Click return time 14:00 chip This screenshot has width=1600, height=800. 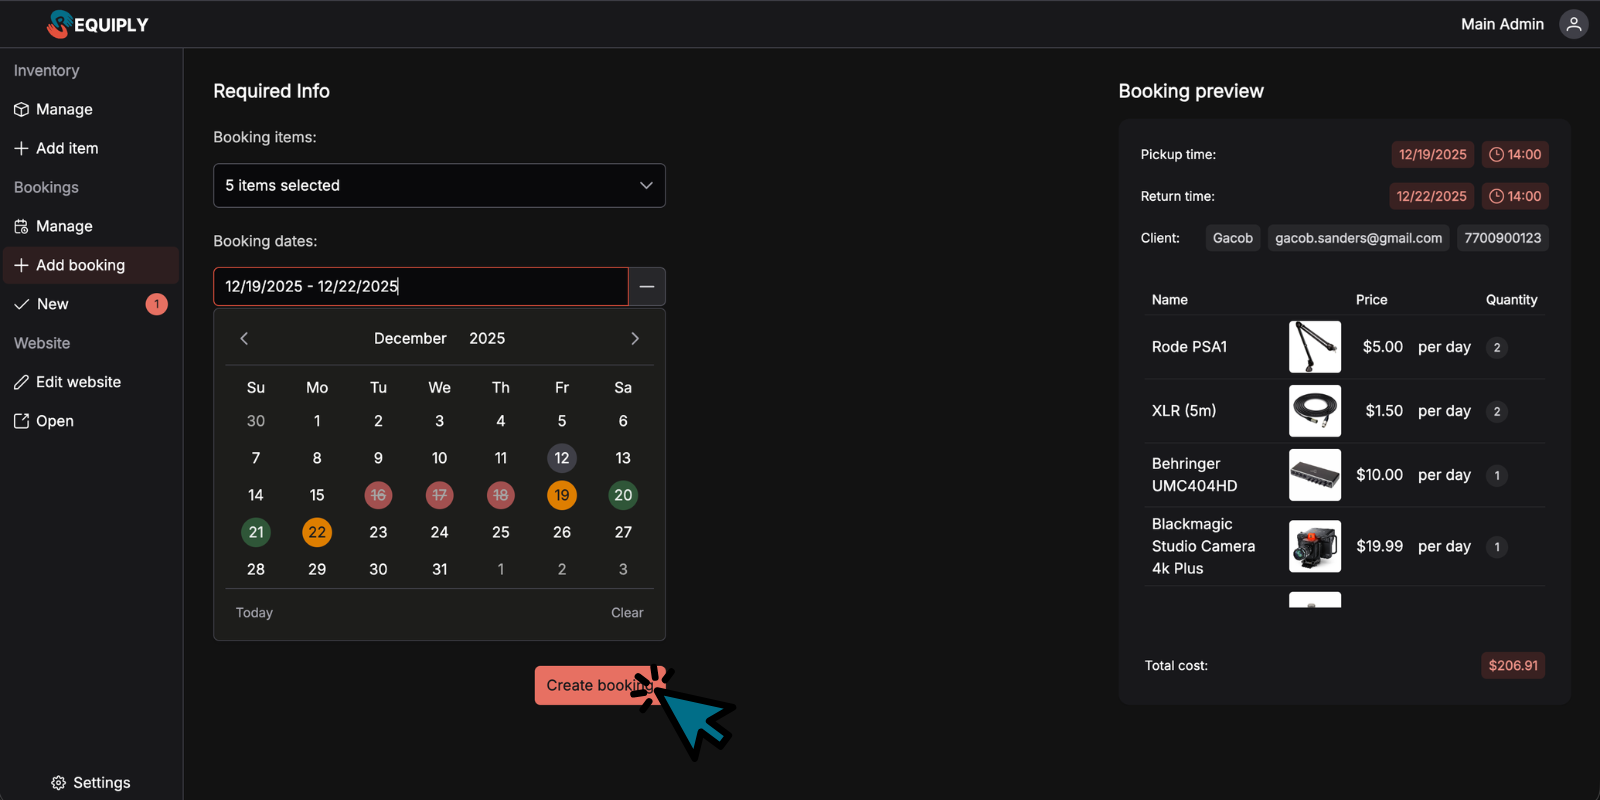click(1515, 196)
